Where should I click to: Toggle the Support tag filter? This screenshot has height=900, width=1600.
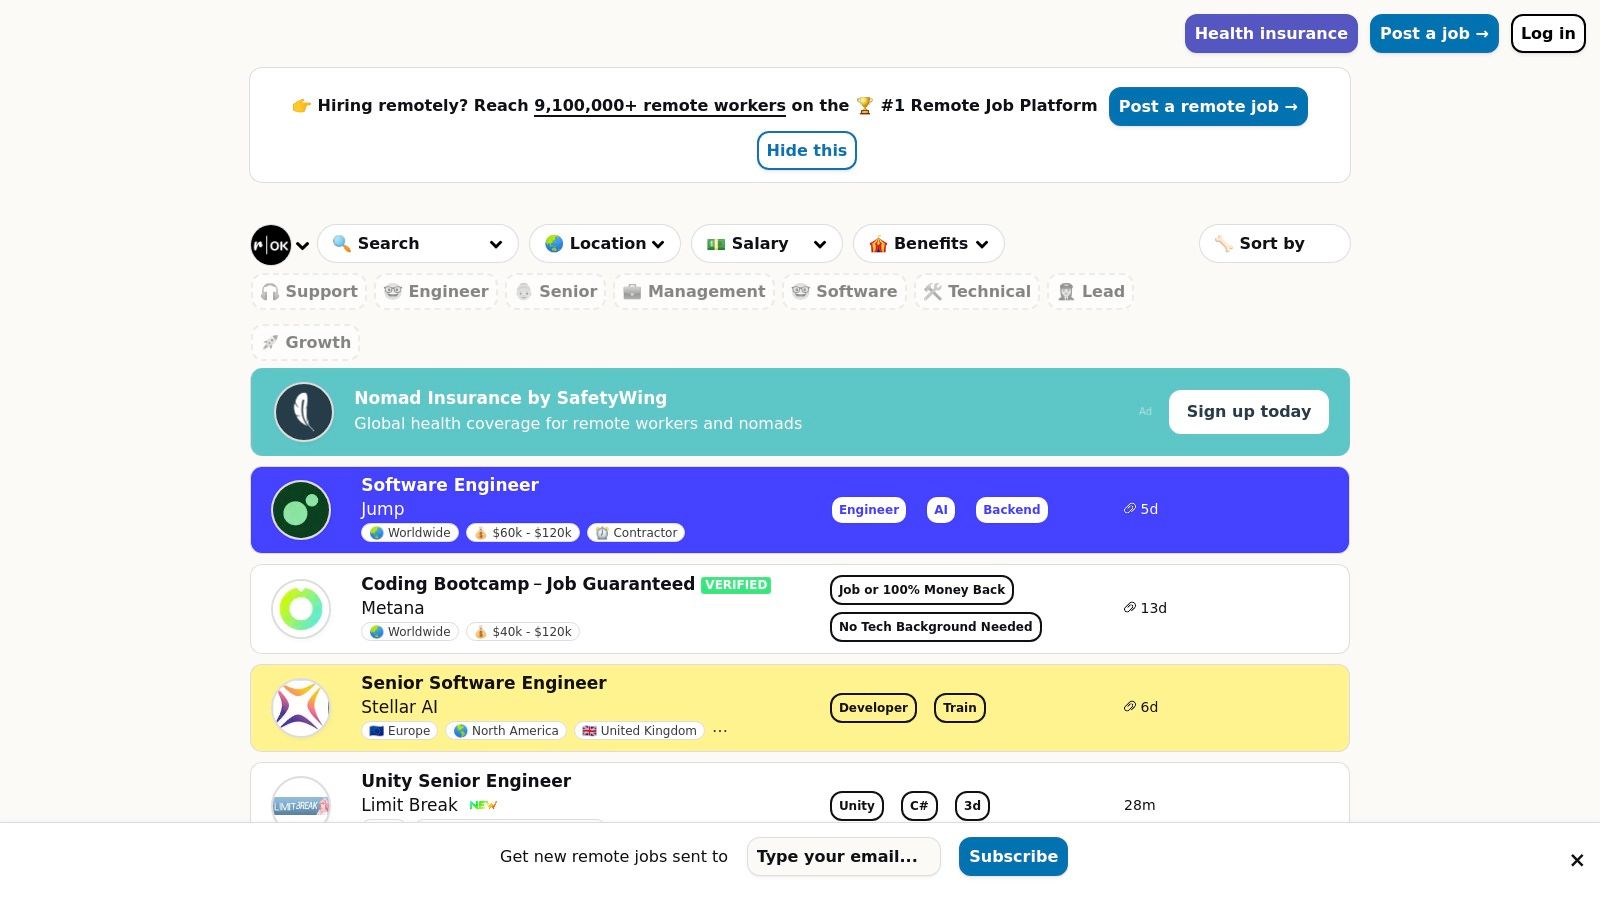coord(310,292)
